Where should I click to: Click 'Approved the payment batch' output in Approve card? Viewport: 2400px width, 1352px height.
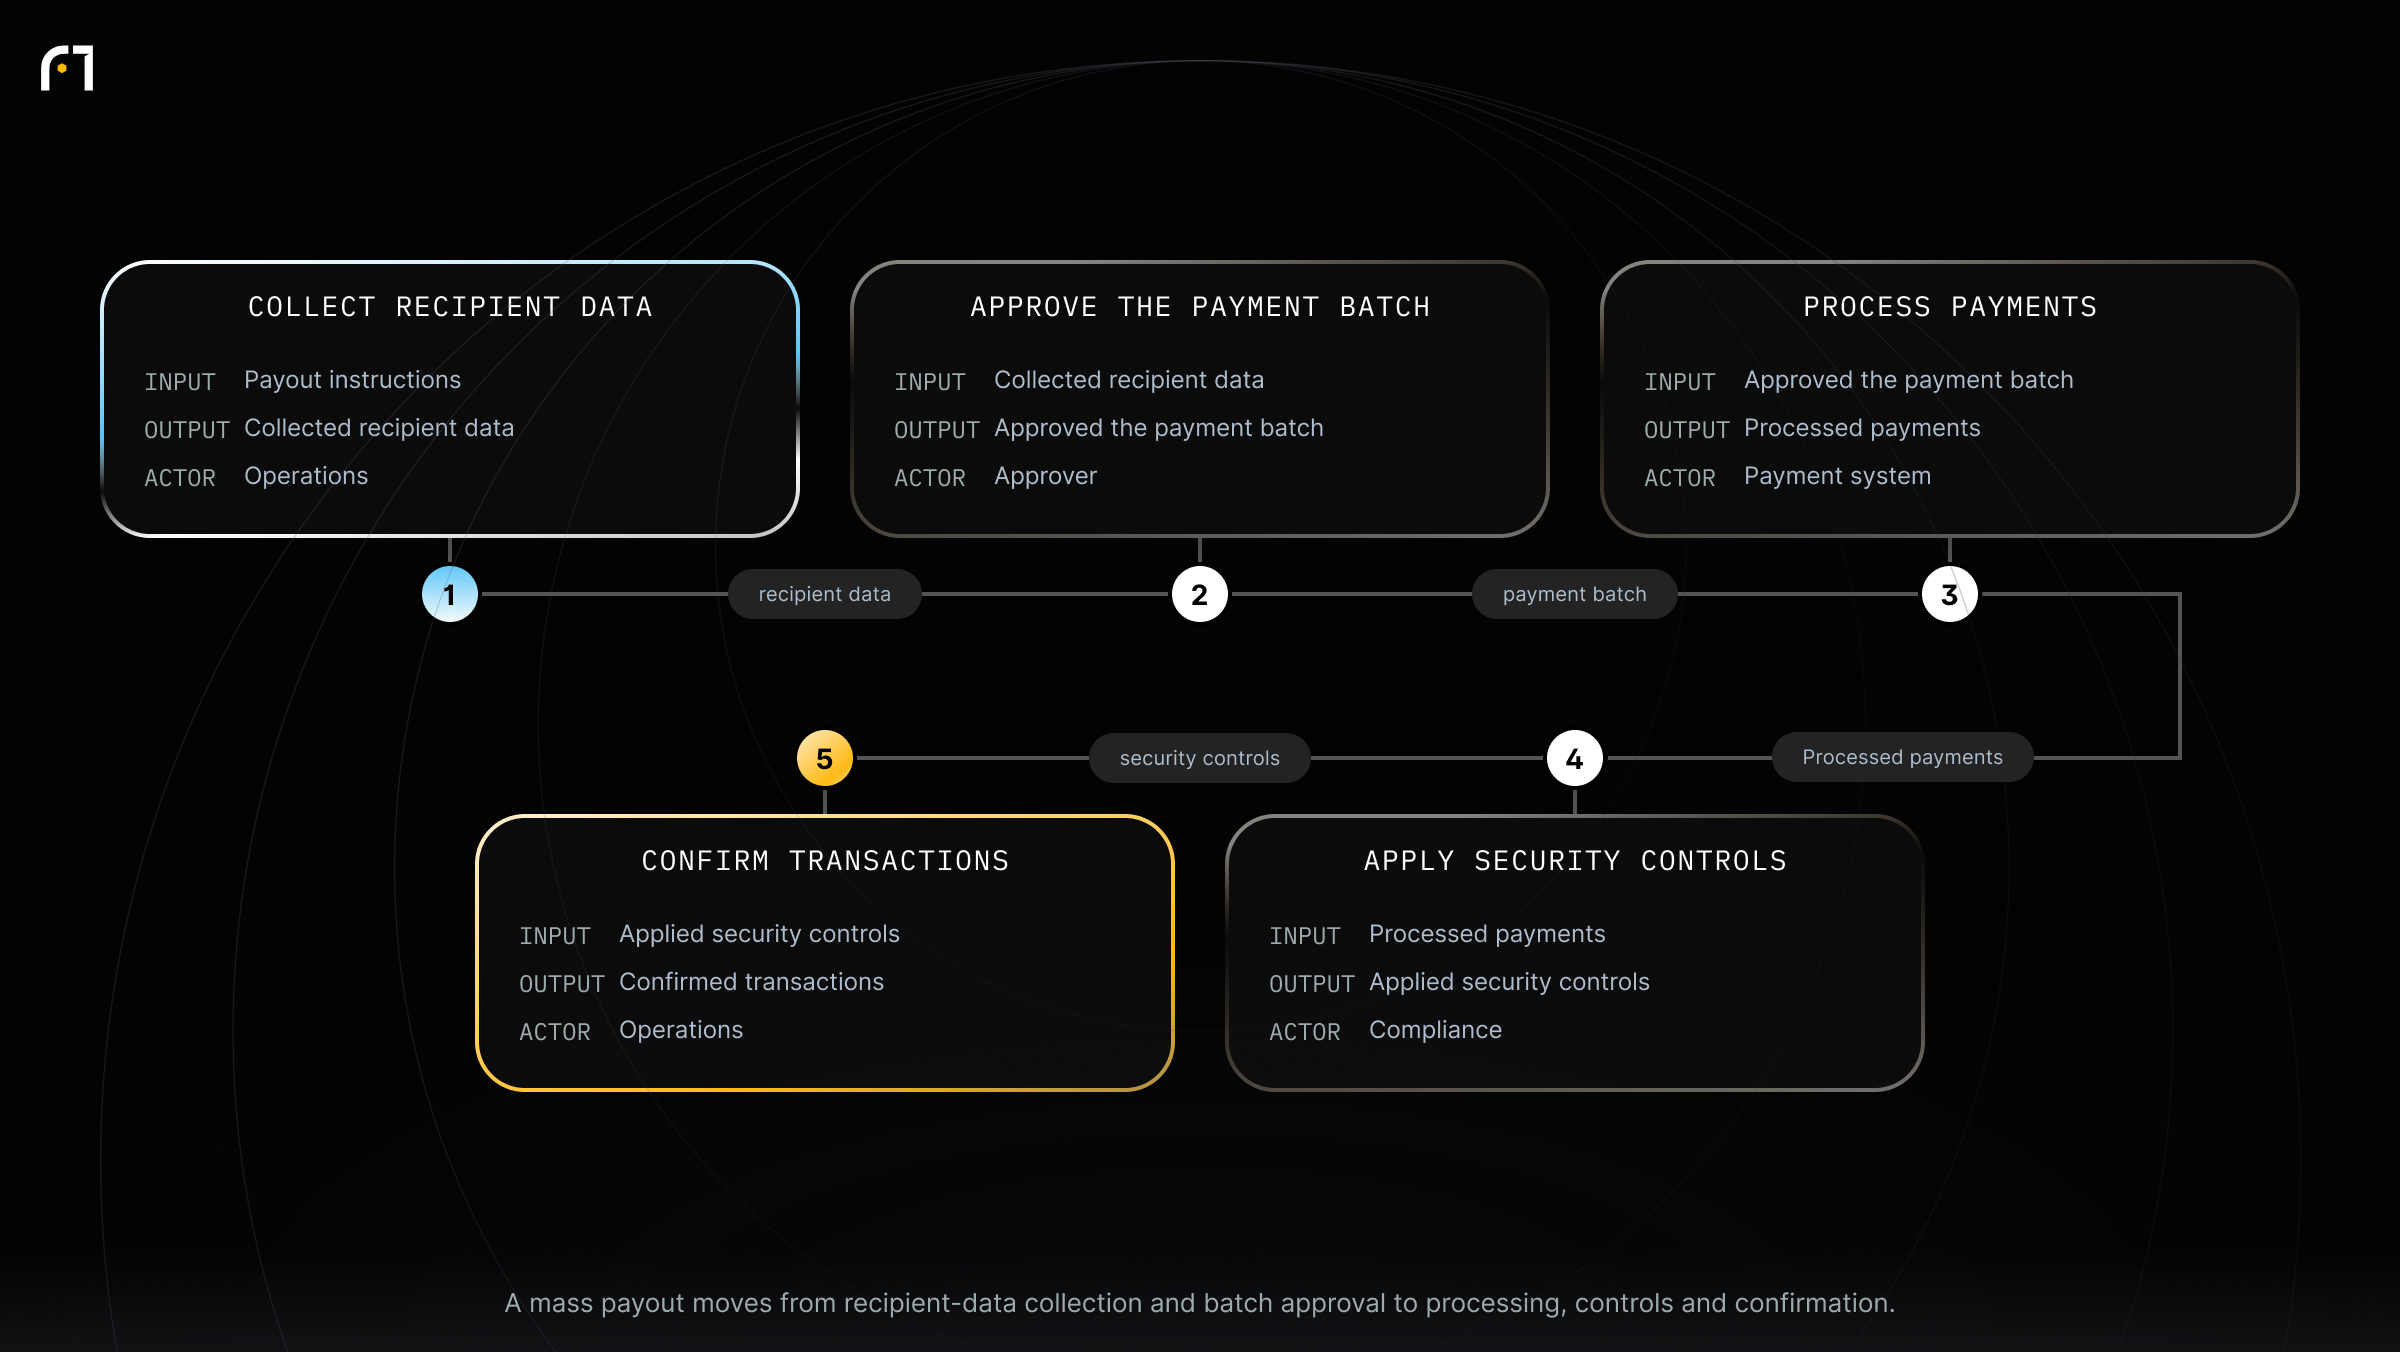point(1159,428)
